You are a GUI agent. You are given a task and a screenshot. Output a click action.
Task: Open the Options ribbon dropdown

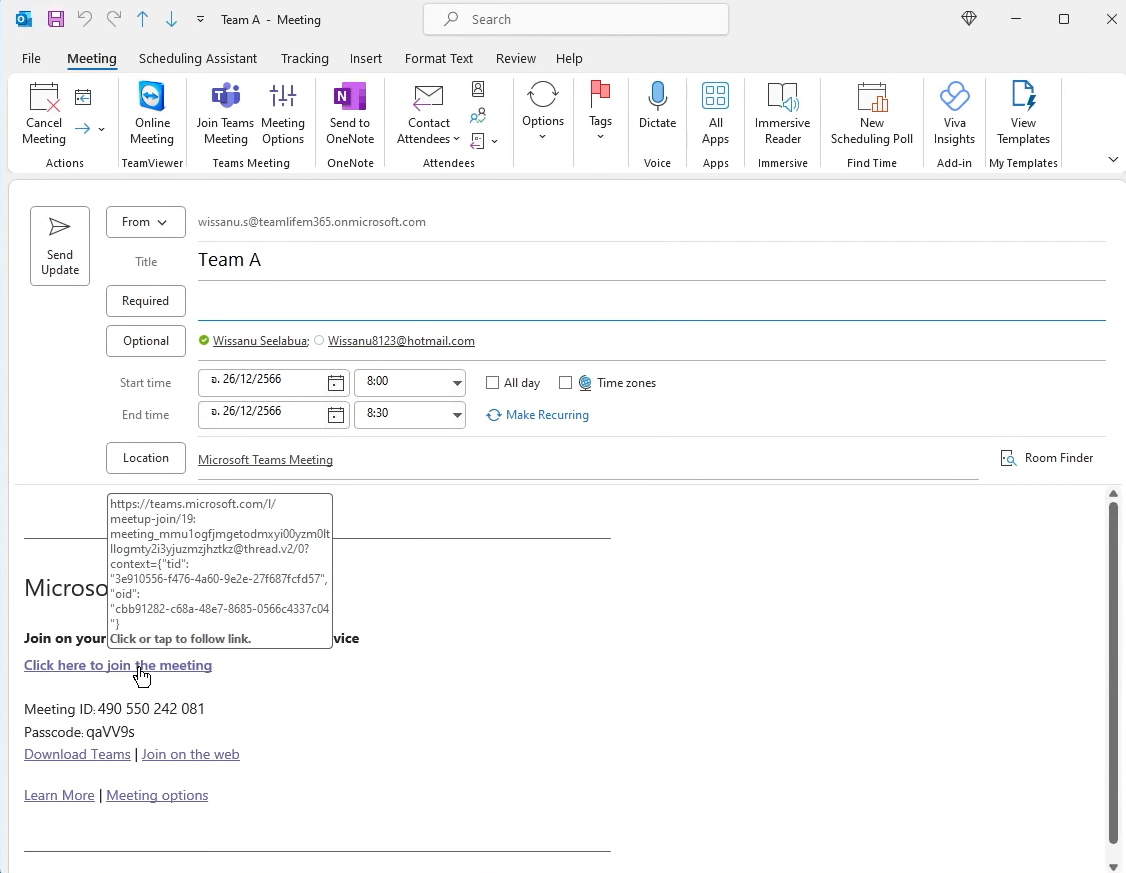pyautogui.click(x=542, y=111)
